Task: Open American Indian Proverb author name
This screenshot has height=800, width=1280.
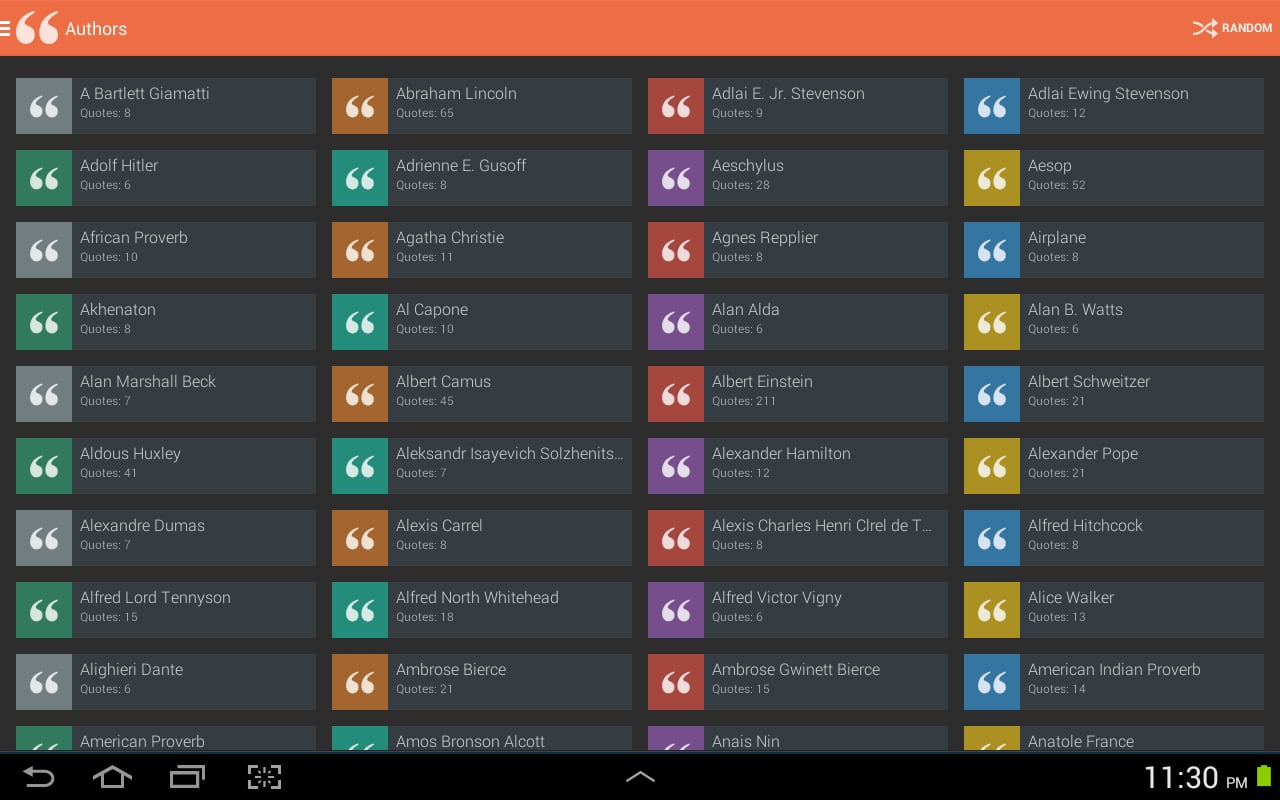Action: coord(1114,669)
